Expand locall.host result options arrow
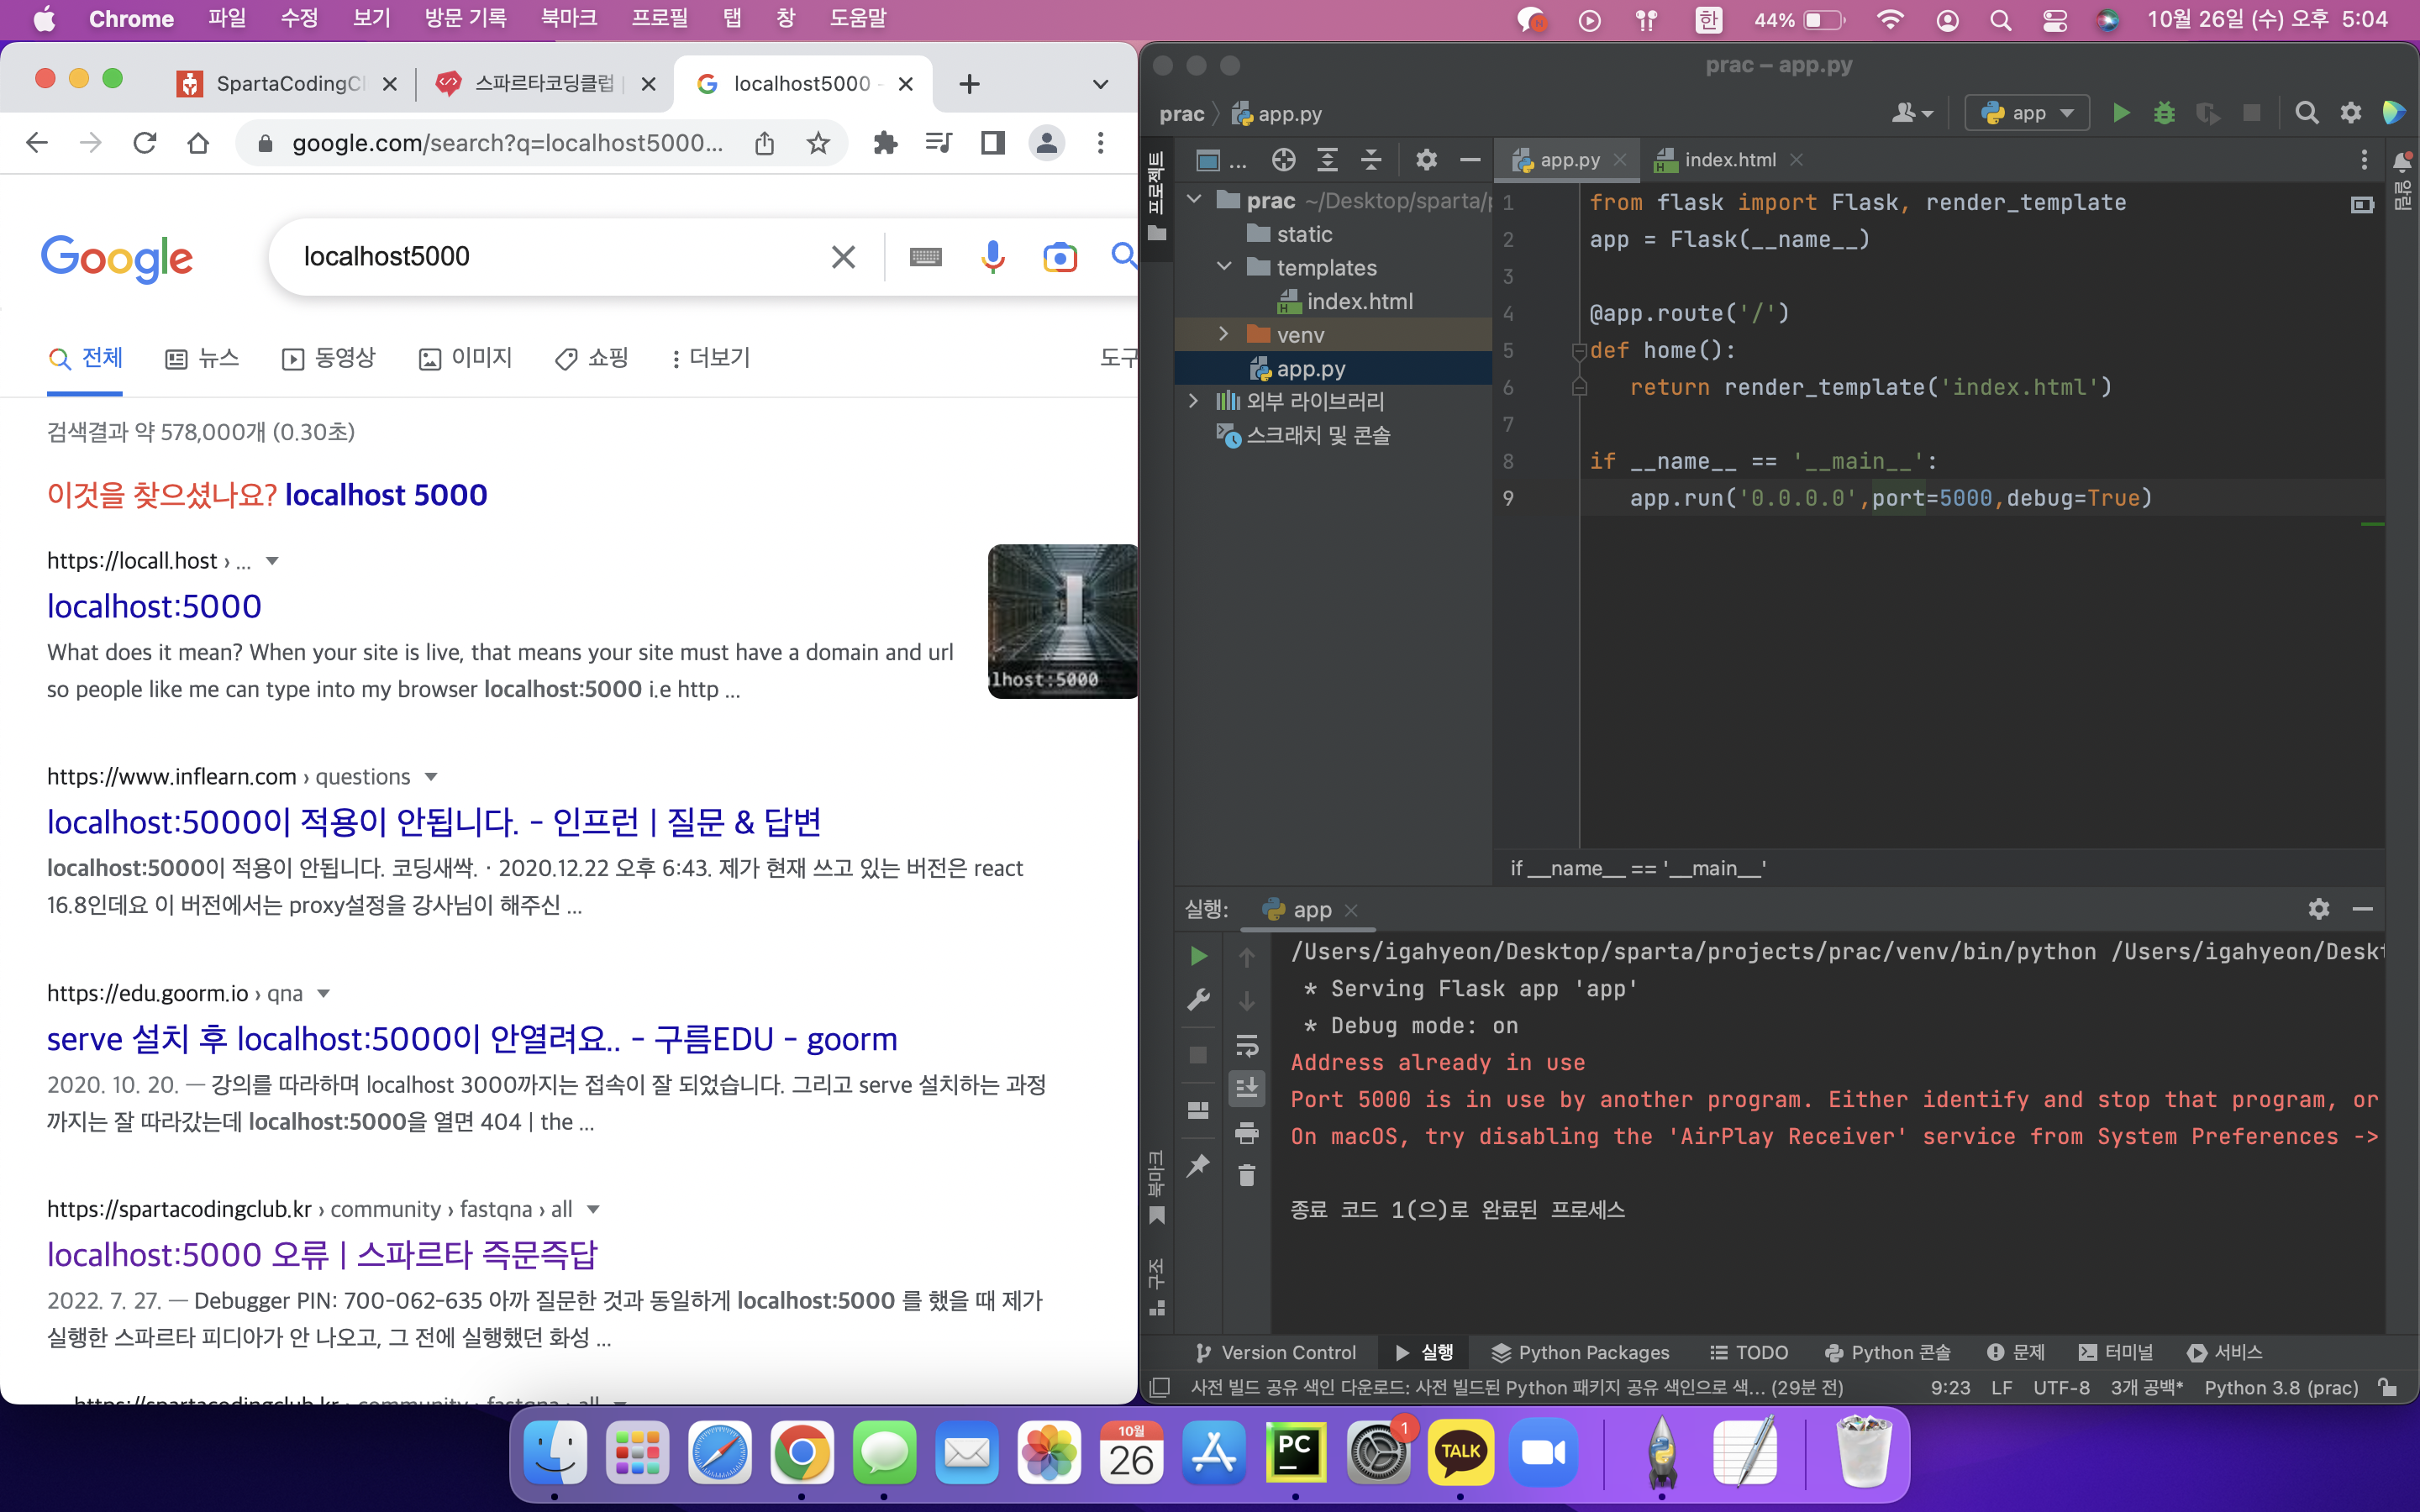The height and width of the screenshot is (1512, 2420). pyautogui.click(x=272, y=561)
